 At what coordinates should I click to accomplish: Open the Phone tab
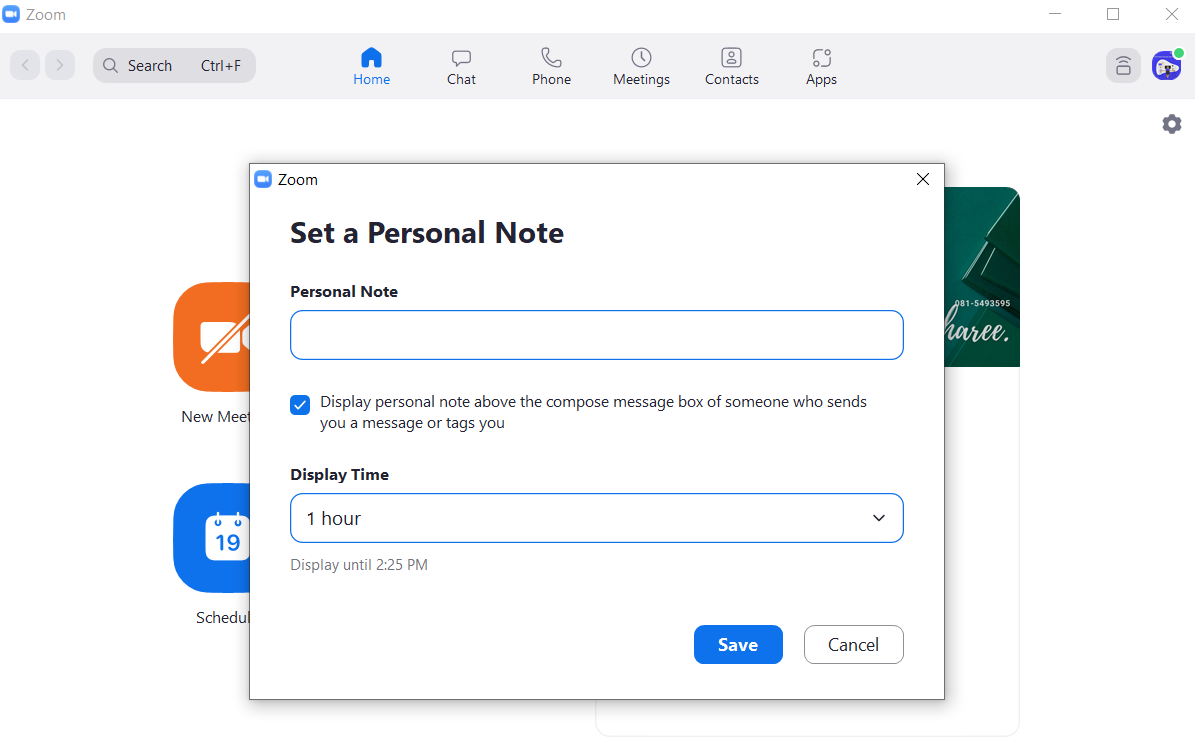coord(551,66)
